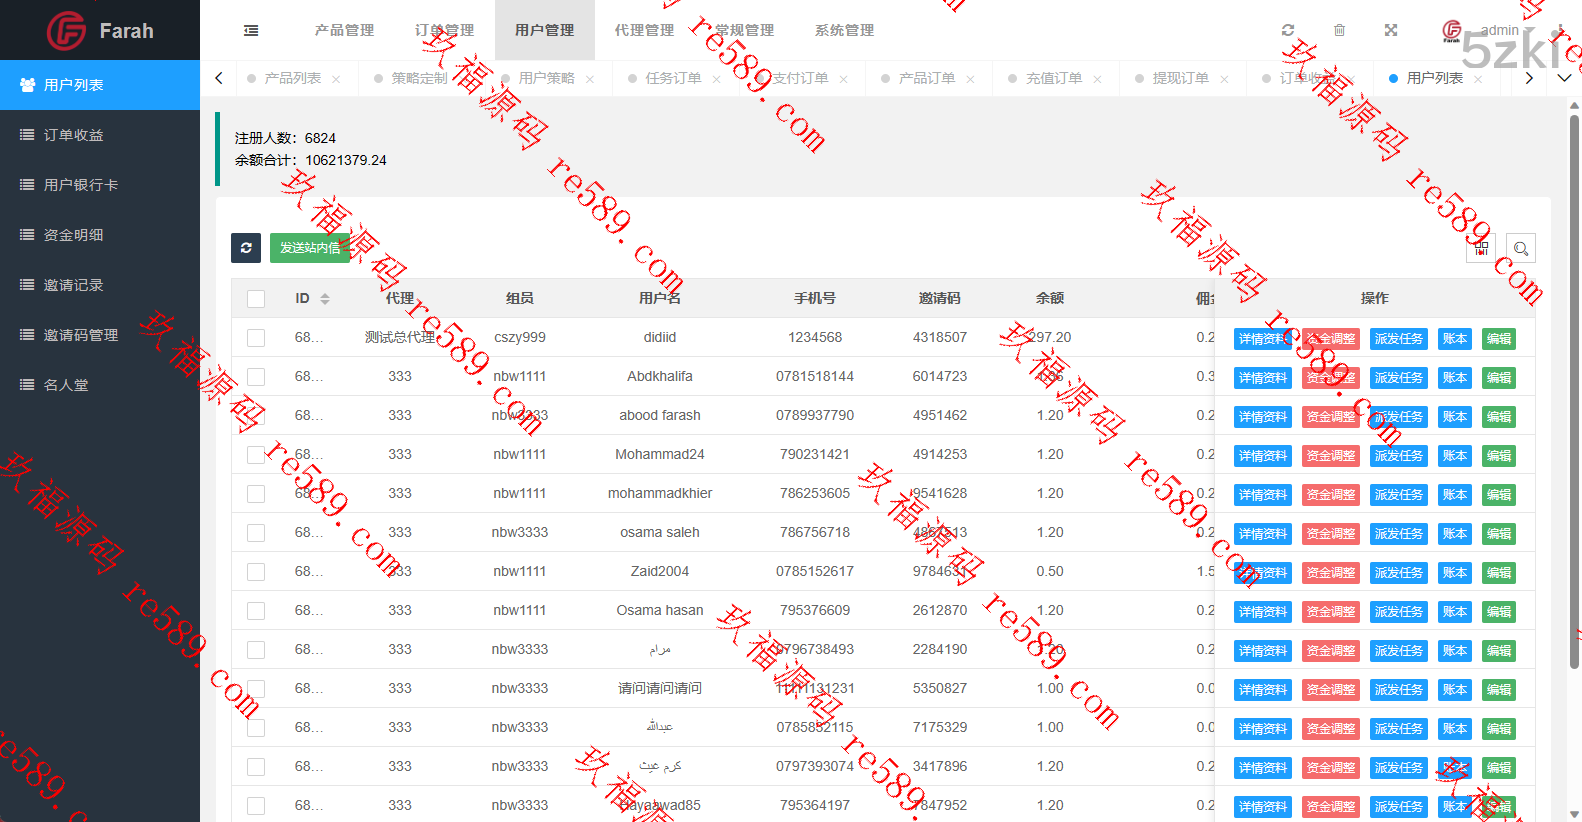Open the table search magnifier icon

[x=1521, y=248]
